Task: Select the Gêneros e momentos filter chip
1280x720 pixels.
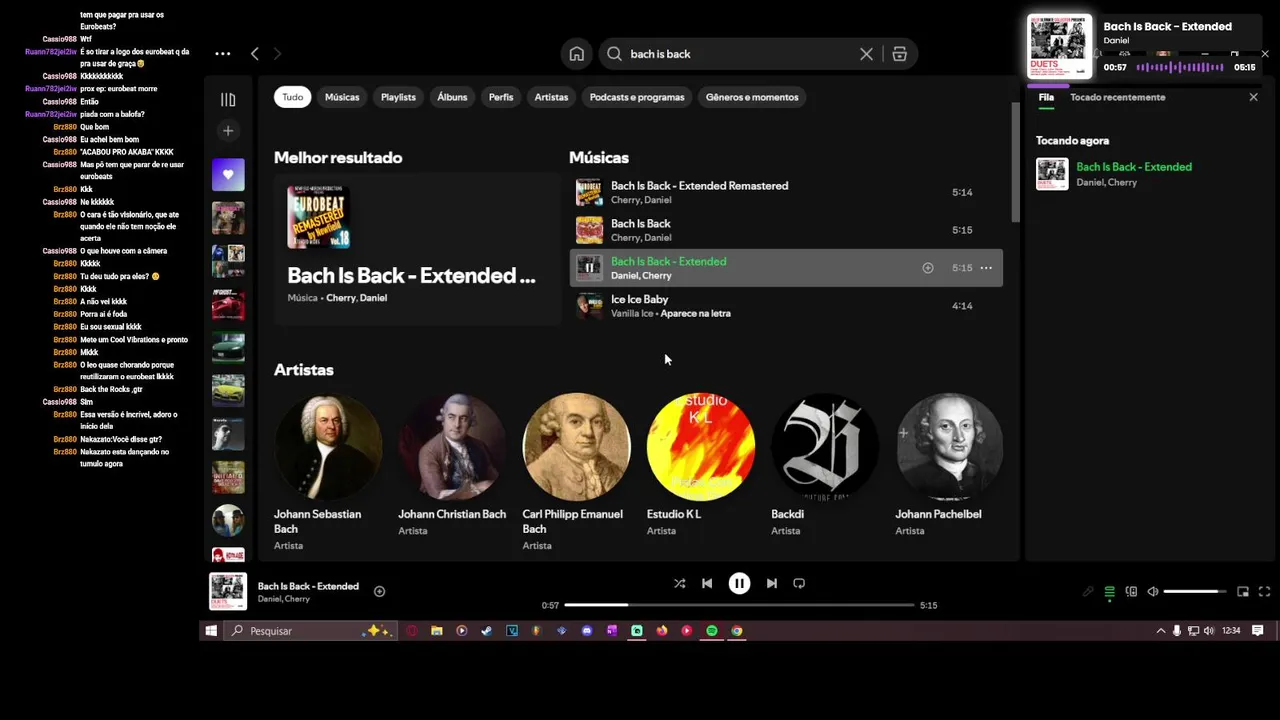Action: coord(752,97)
